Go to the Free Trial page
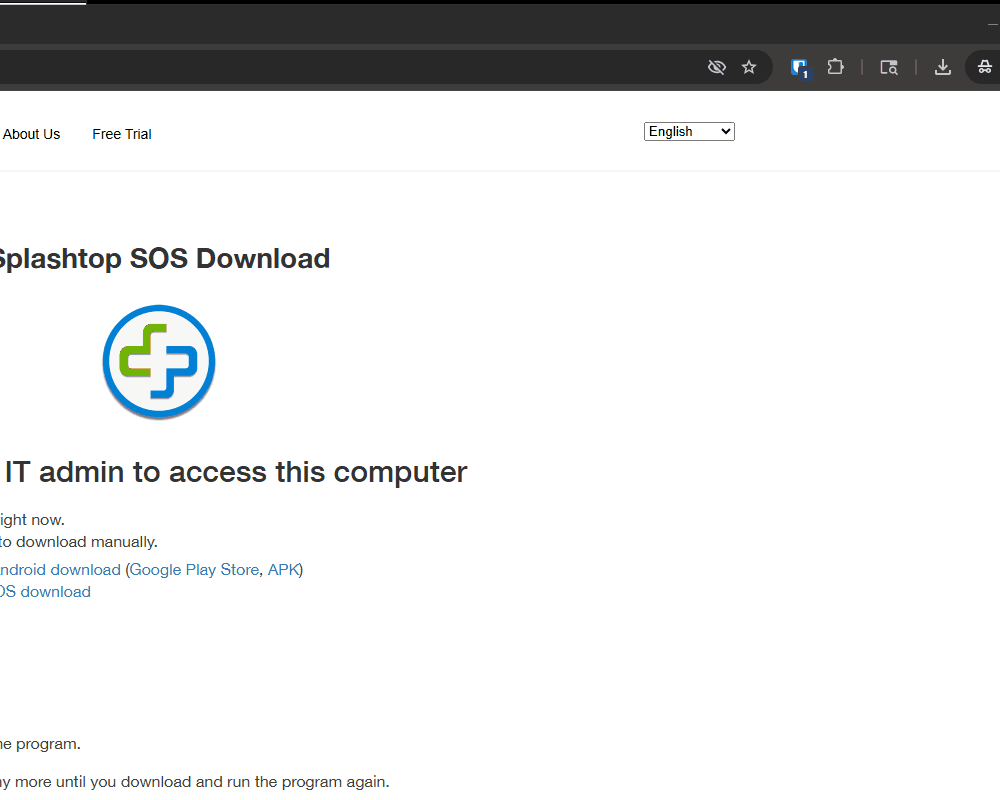Image resolution: width=1000 pixels, height=800 pixels. tap(122, 134)
